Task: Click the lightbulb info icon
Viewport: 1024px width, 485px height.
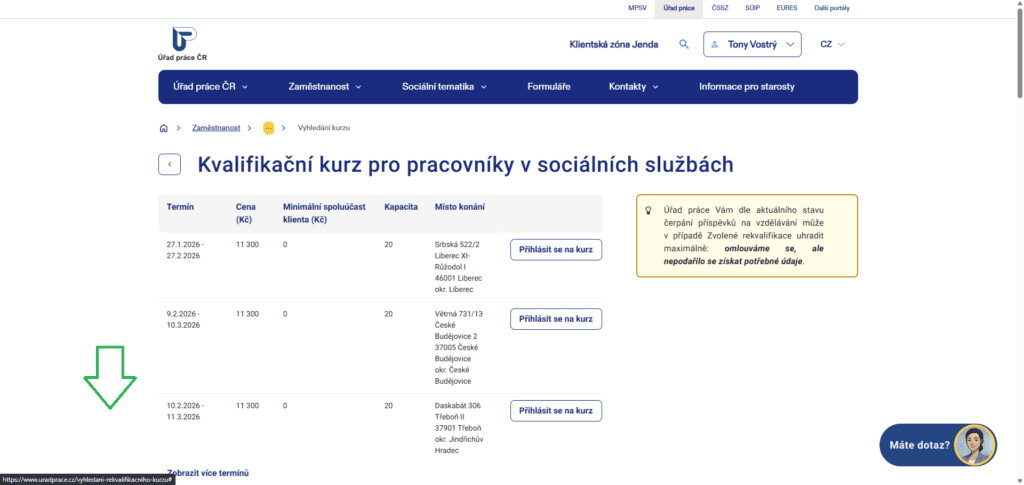Action: point(648,210)
